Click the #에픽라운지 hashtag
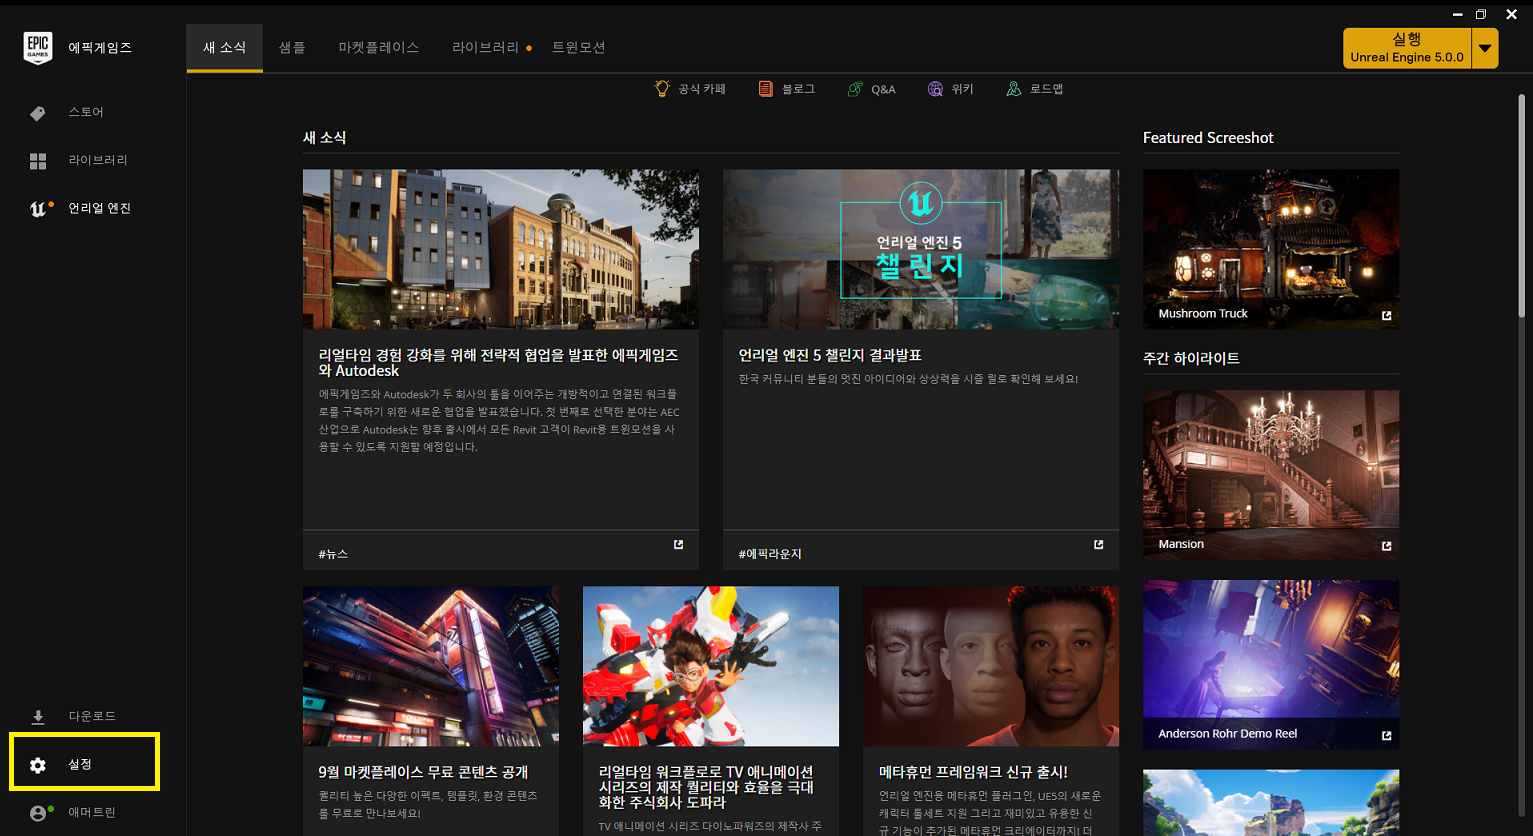This screenshot has width=1533, height=836. pyautogui.click(x=770, y=554)
